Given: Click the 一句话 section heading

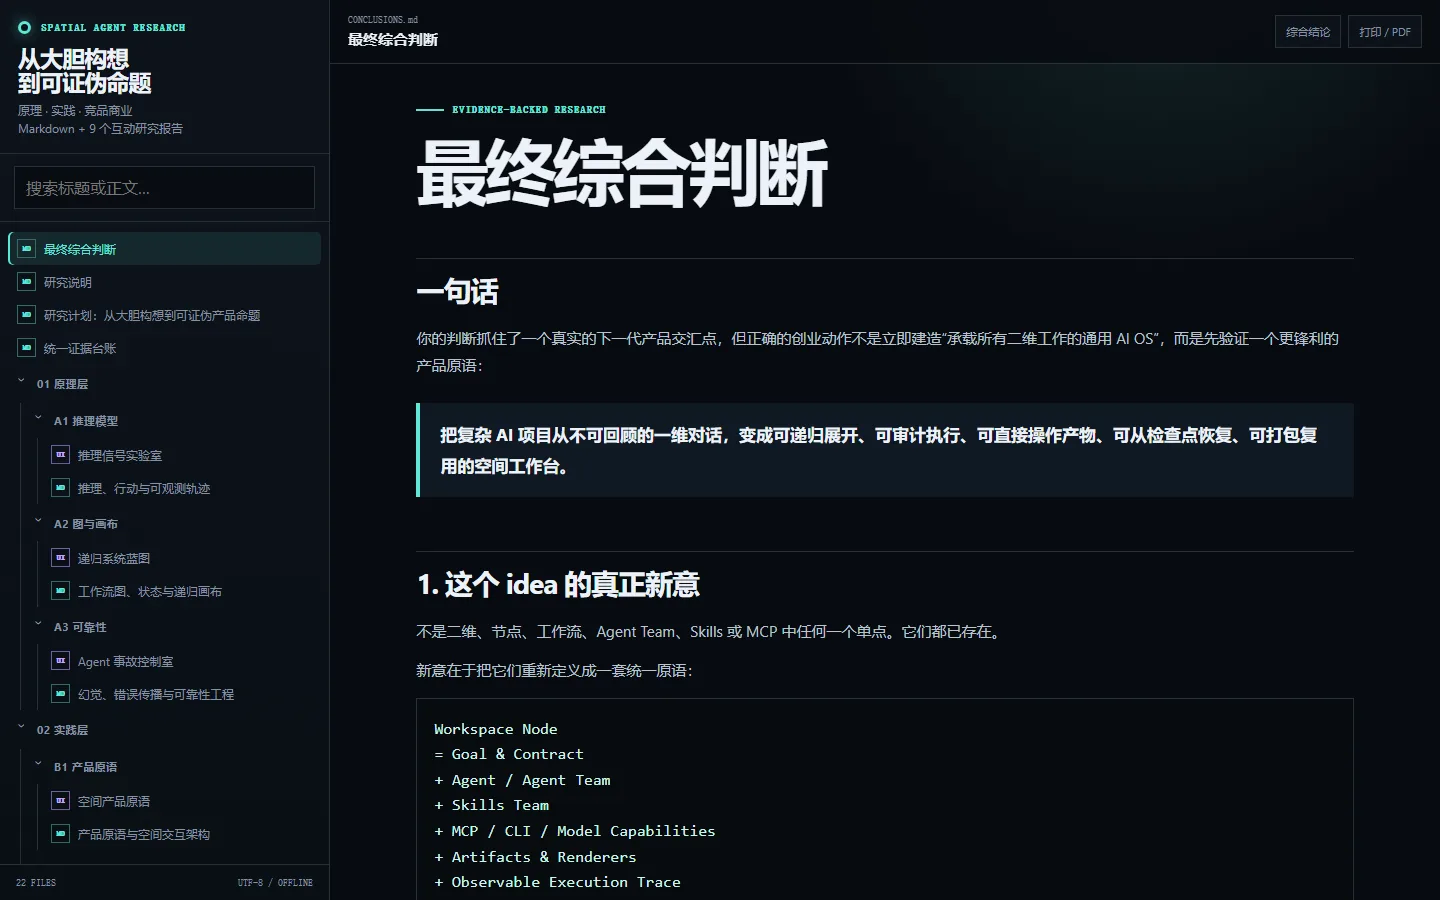Looking at the screenshot, I should click(x=457, y=292).
